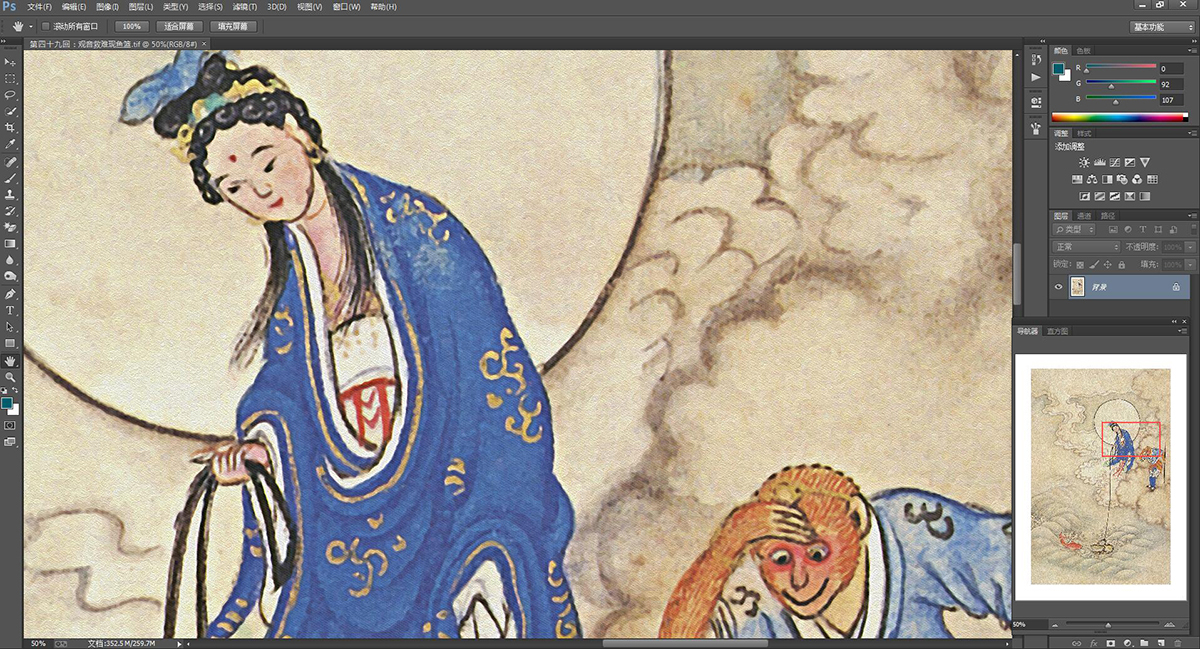Viewport: 1200px width, 649px height.
Task: Click the color spectrum ramp
Action: pos(1120,117)
